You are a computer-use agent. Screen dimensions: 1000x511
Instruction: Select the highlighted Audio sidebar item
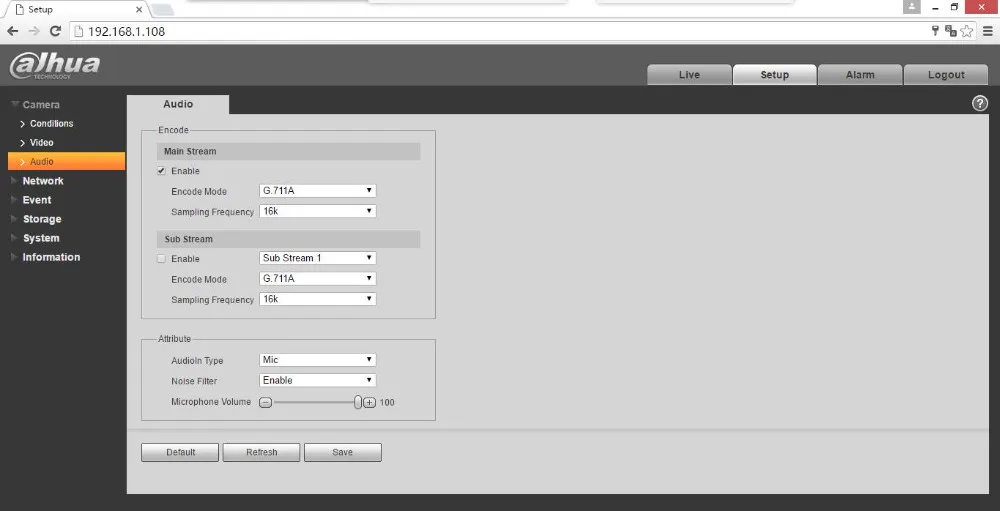[66, 161]
